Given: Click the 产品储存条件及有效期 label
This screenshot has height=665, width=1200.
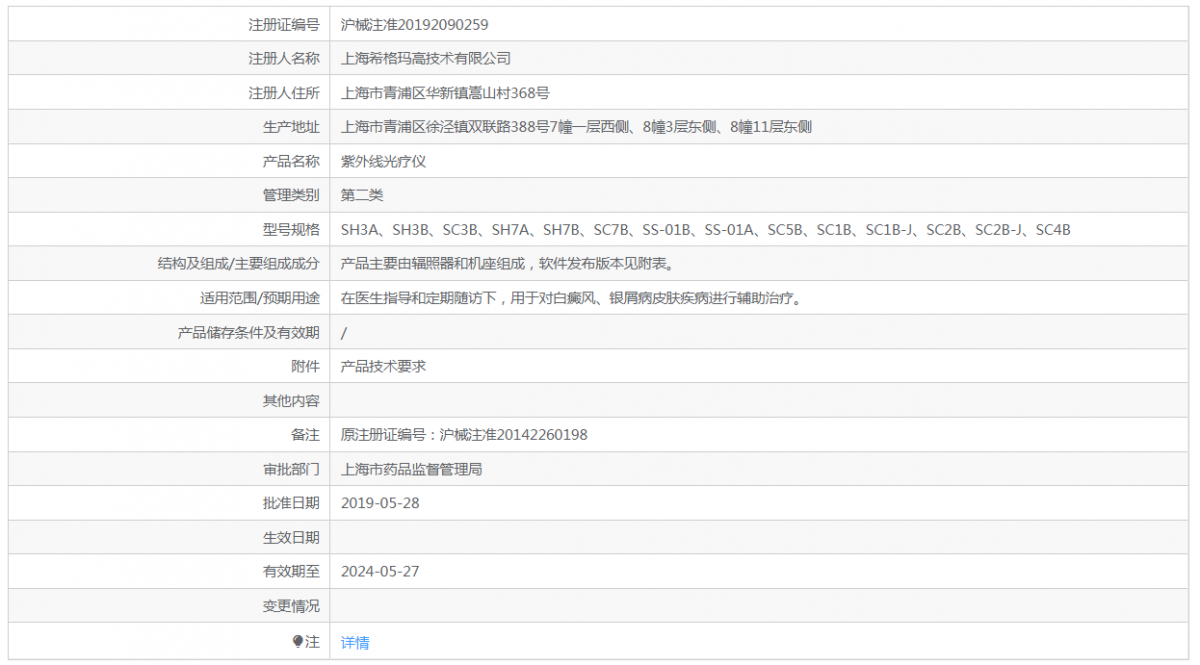Looking at the screenshot, I should point(249,332).
